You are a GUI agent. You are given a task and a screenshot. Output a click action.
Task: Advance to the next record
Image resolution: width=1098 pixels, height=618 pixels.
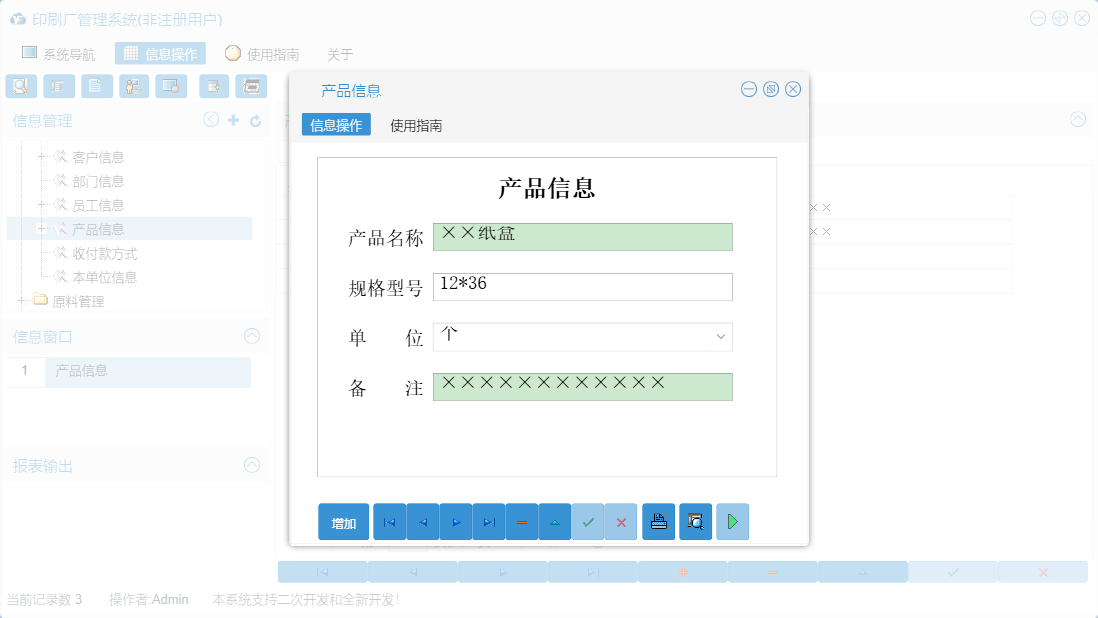455,521
